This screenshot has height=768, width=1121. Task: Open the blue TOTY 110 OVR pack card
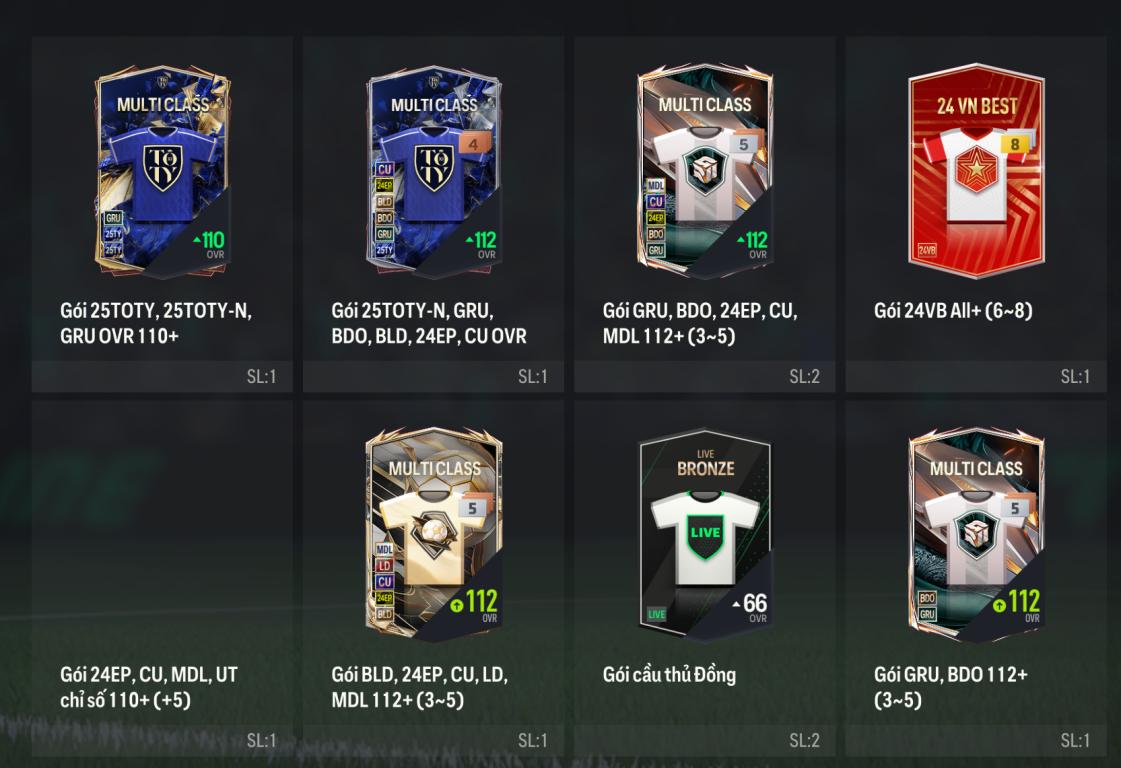coord(162,172)
